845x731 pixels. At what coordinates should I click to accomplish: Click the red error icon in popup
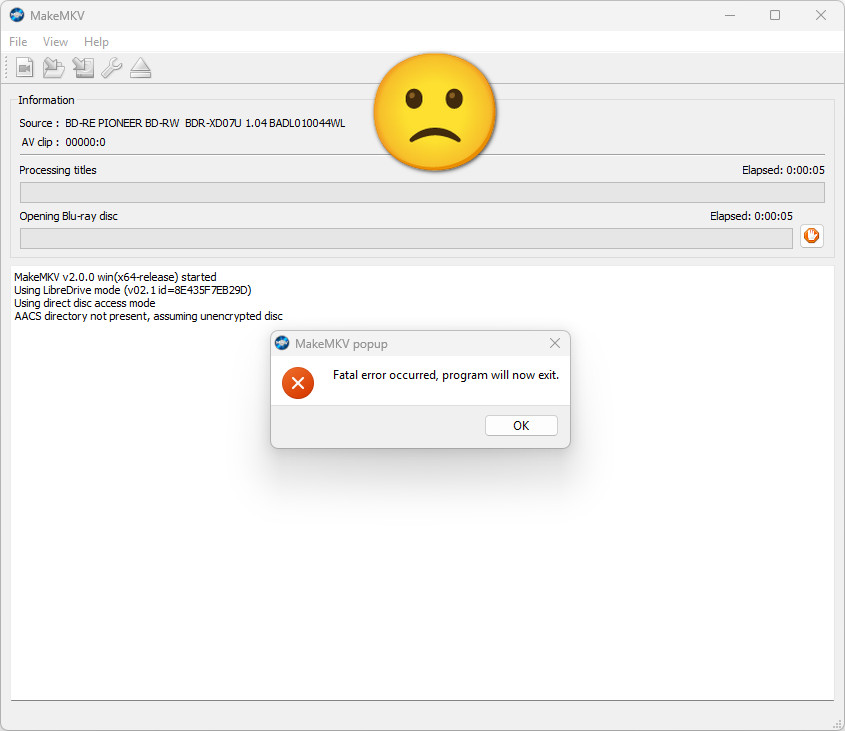297,383
